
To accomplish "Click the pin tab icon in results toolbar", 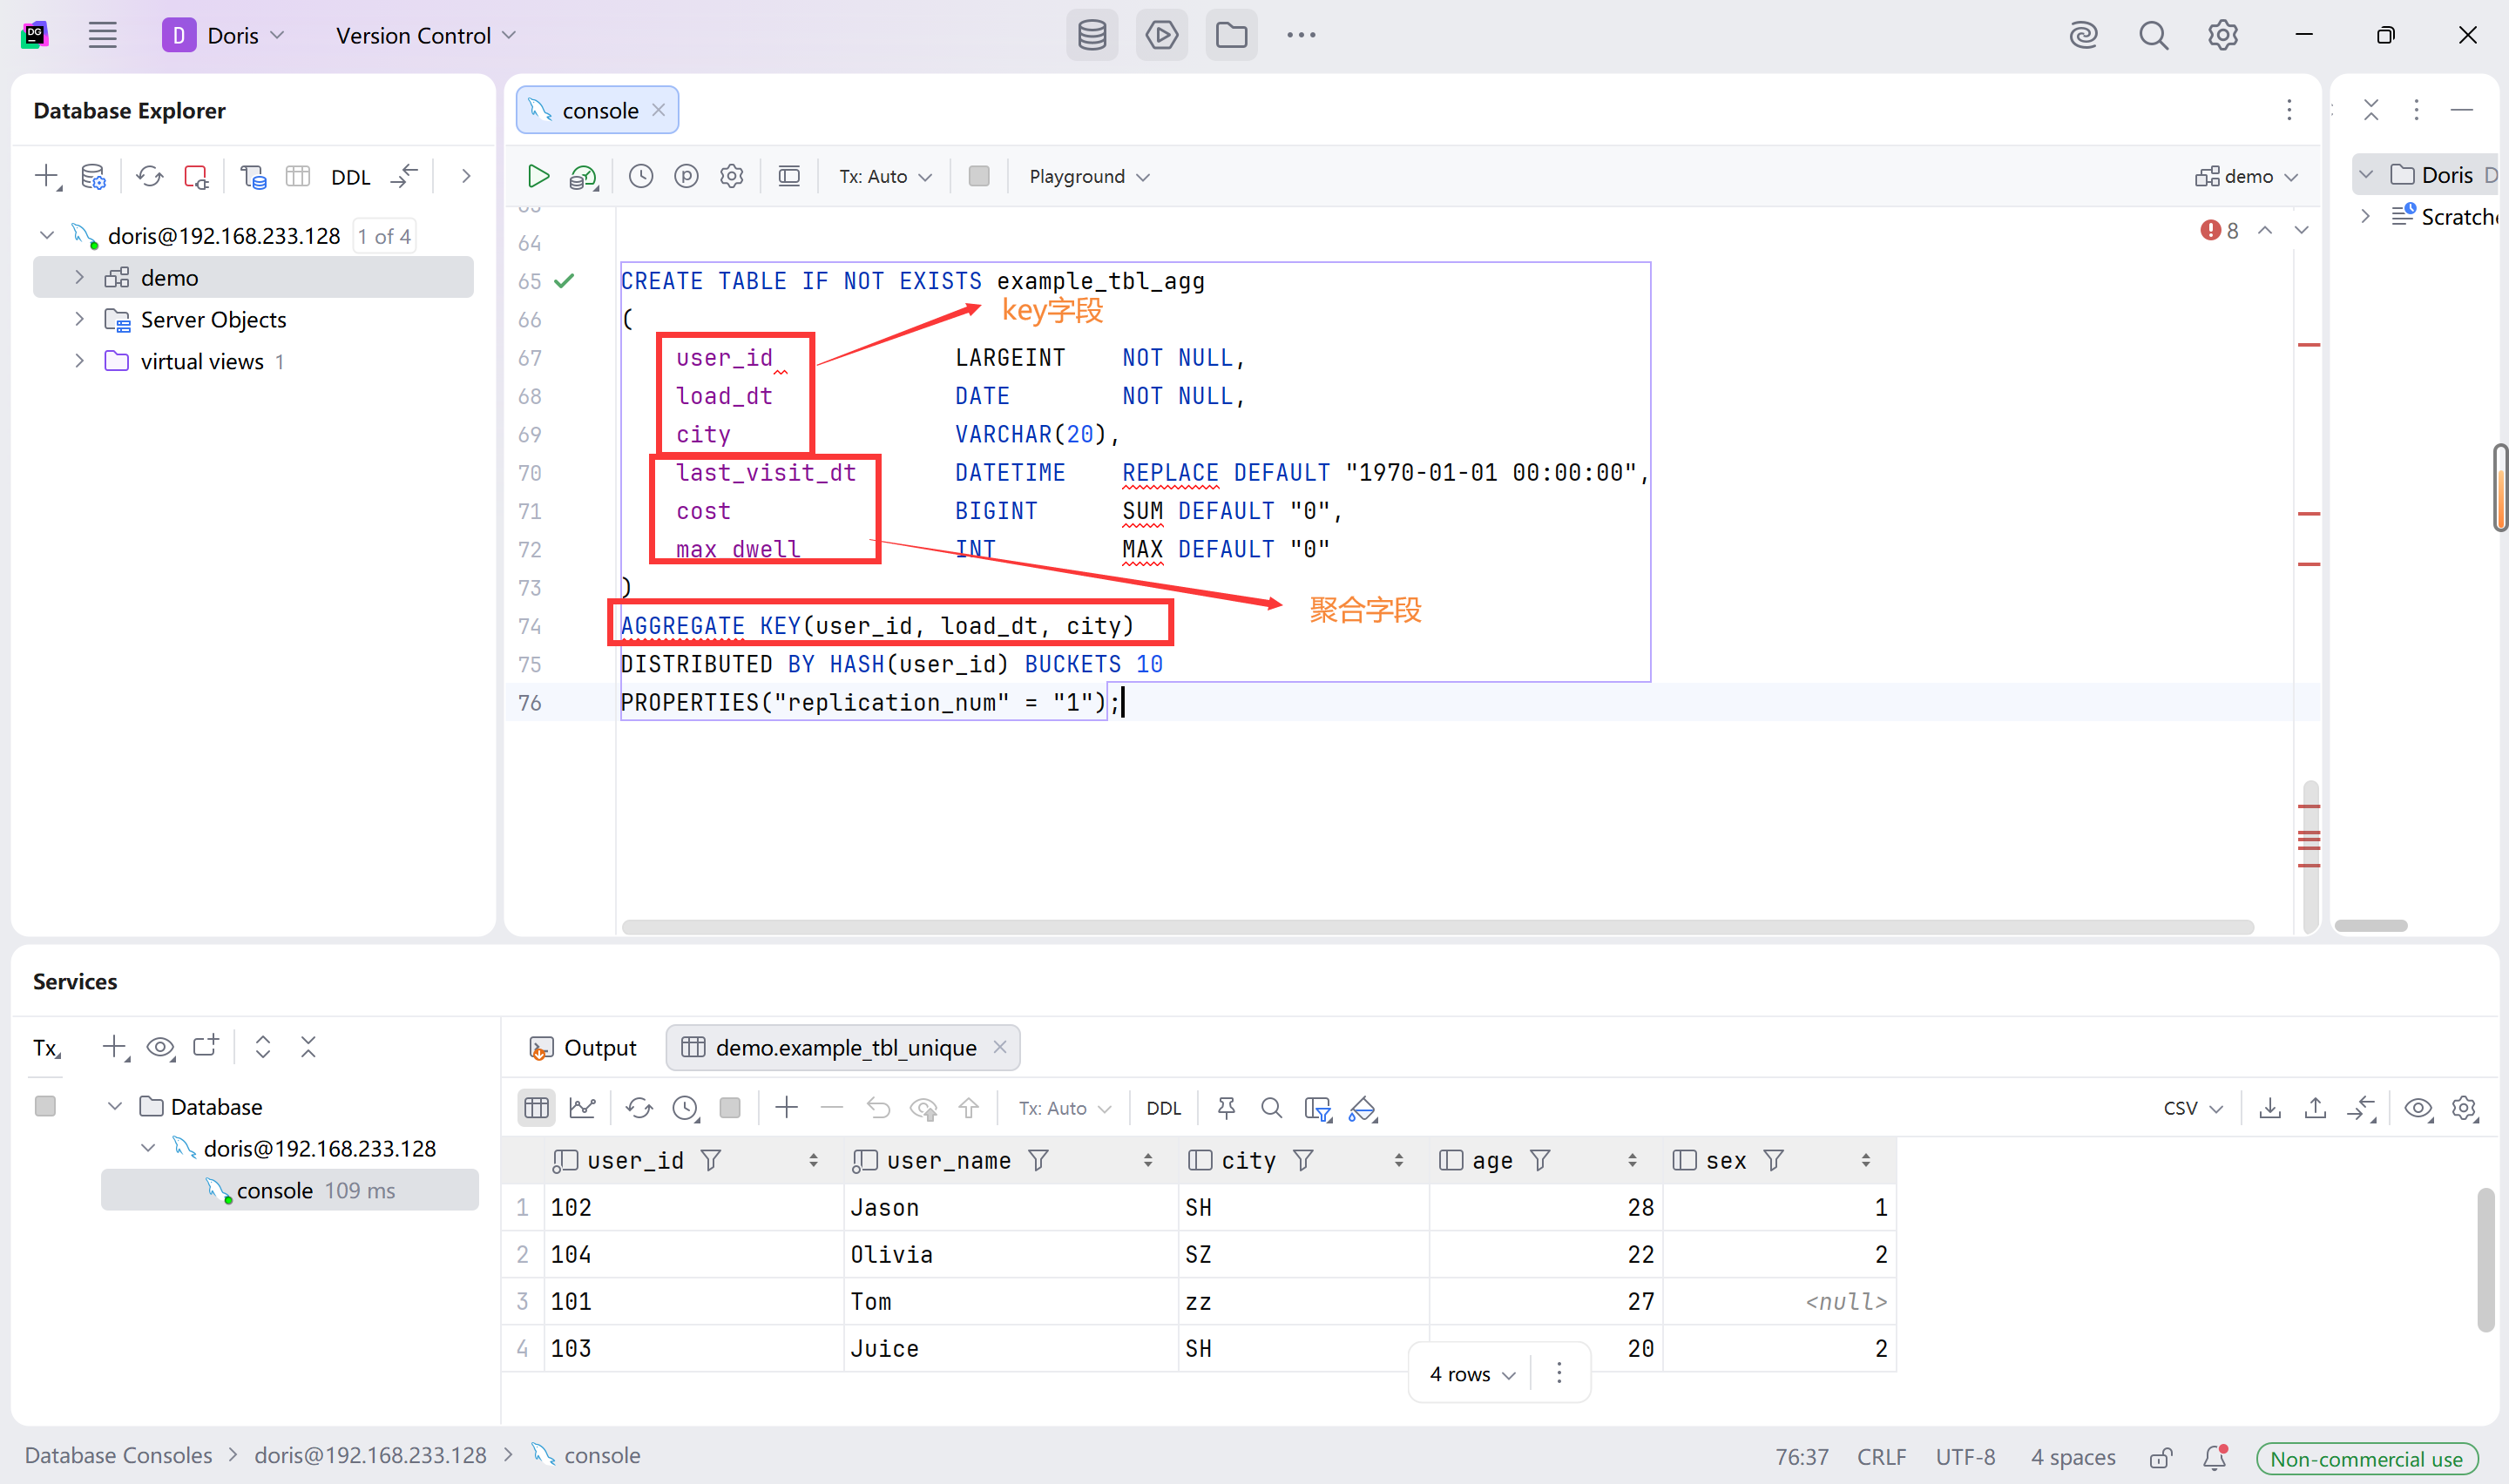I will pyautogui.click(x=1226, y=1108).
